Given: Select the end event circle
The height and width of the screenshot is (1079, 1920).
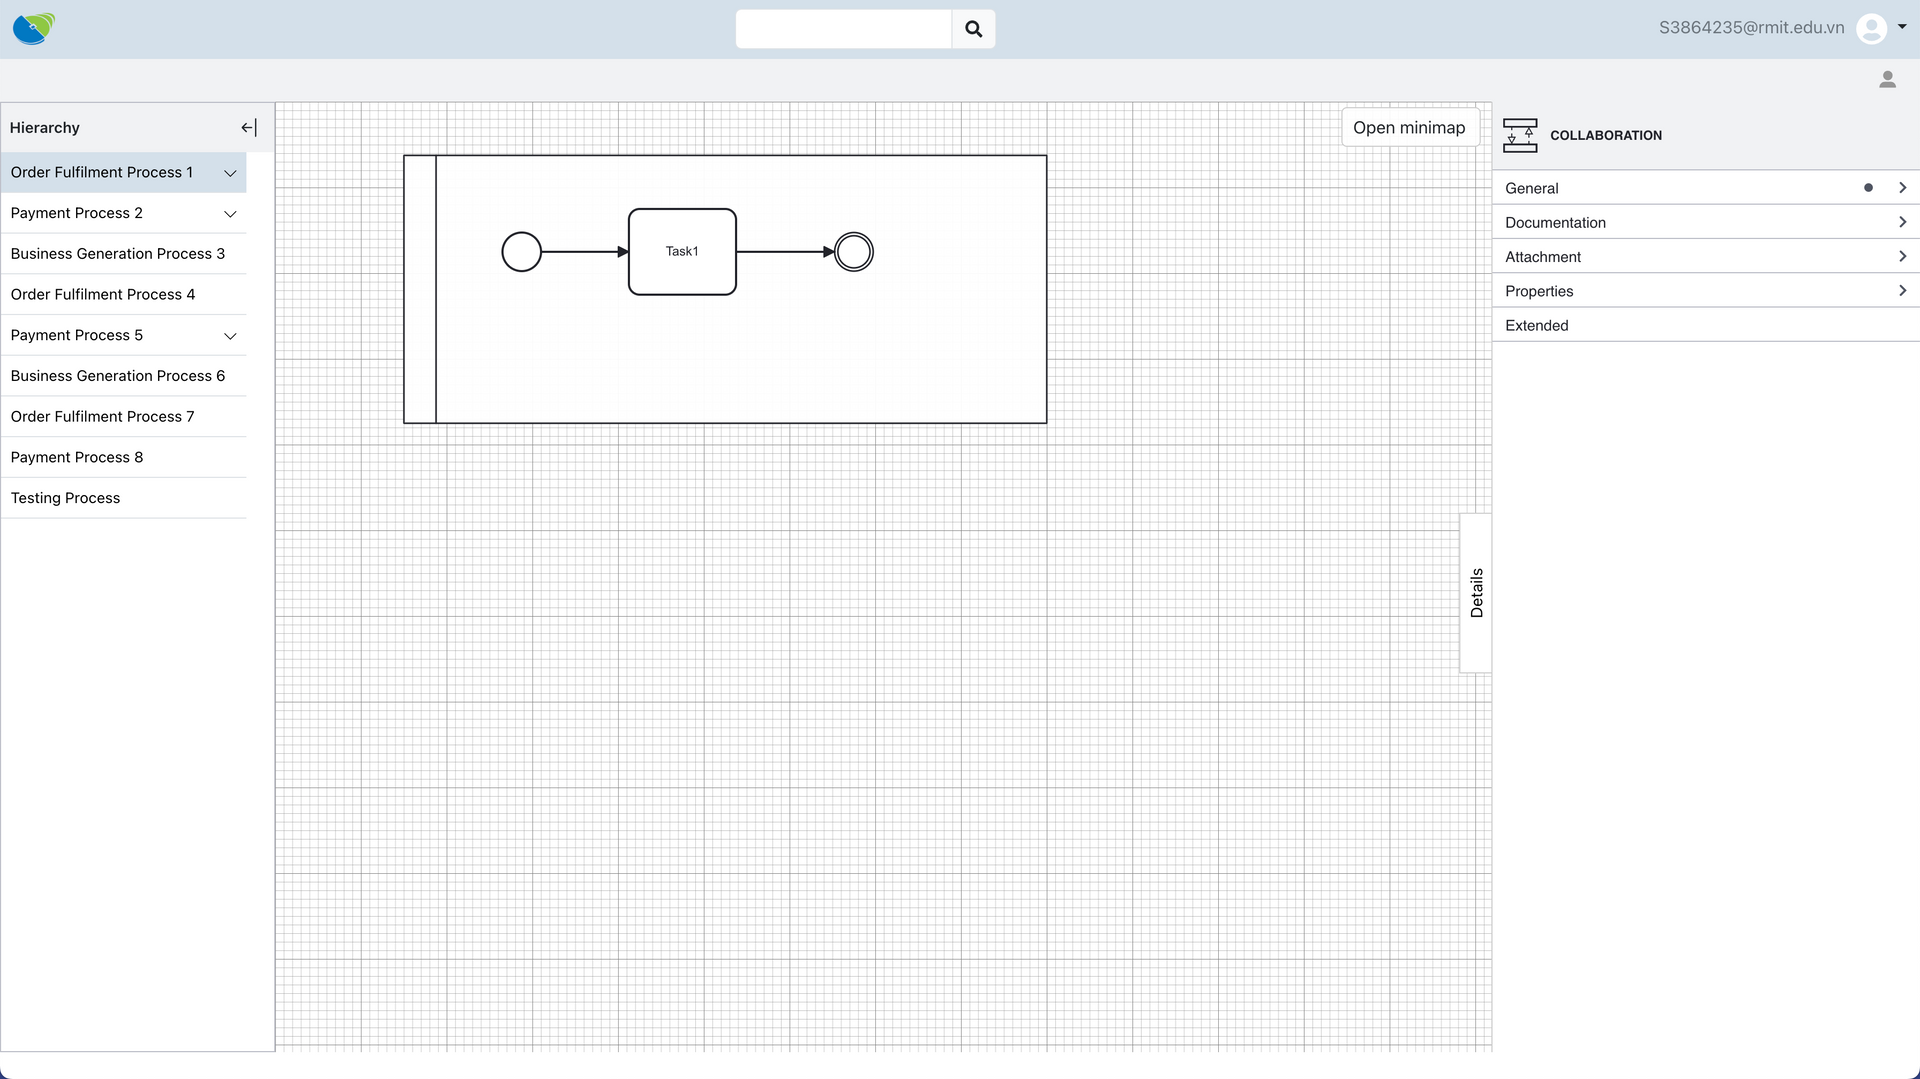Looking at the screenshot, I should click(x=854, y=252).
